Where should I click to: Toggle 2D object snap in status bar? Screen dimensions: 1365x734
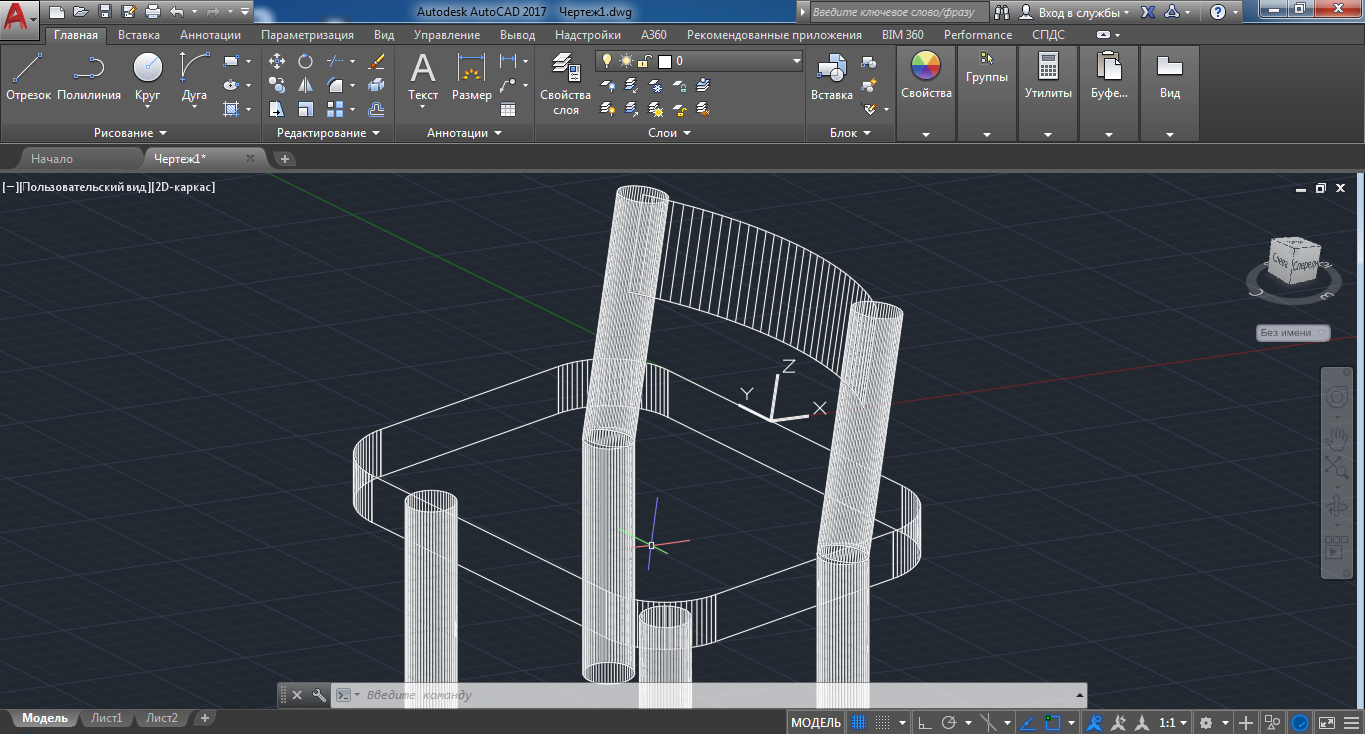[x=1053, y=722]
